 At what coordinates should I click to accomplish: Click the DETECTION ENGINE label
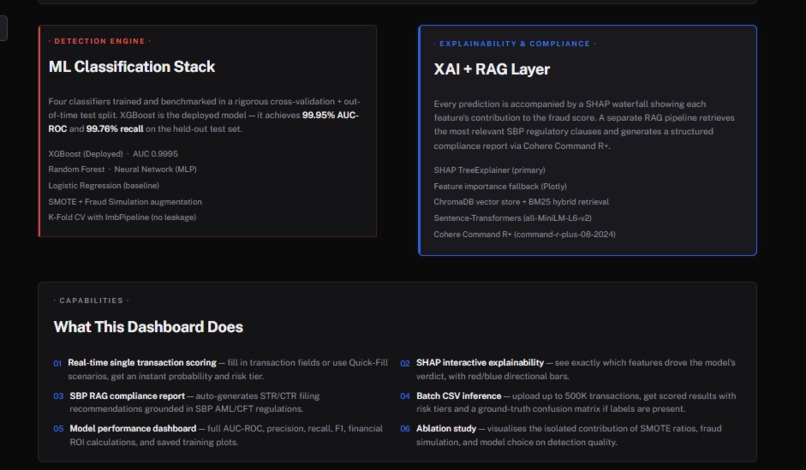pyautogui.click(x=100, y=41)
